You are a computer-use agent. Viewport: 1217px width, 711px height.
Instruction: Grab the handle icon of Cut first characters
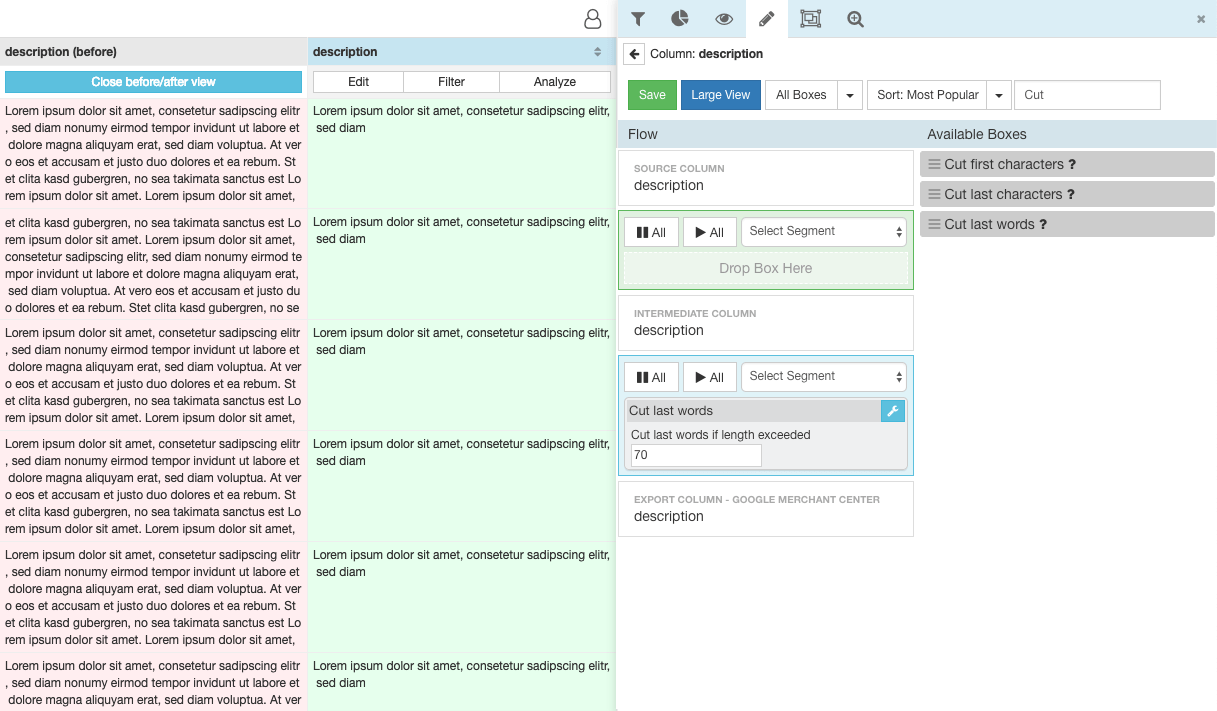pos(934,164)
